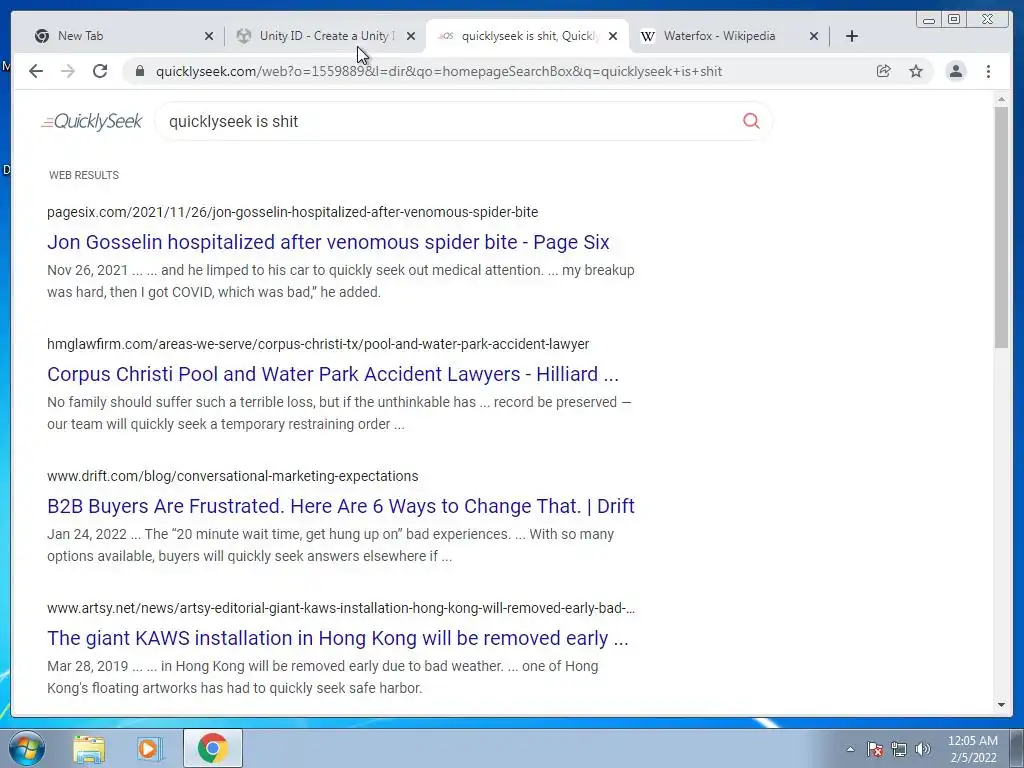This screenshot has width=1024, height=768.
Task: Select the quicklyseek is shit tab
Action: [x=526, y=36]
